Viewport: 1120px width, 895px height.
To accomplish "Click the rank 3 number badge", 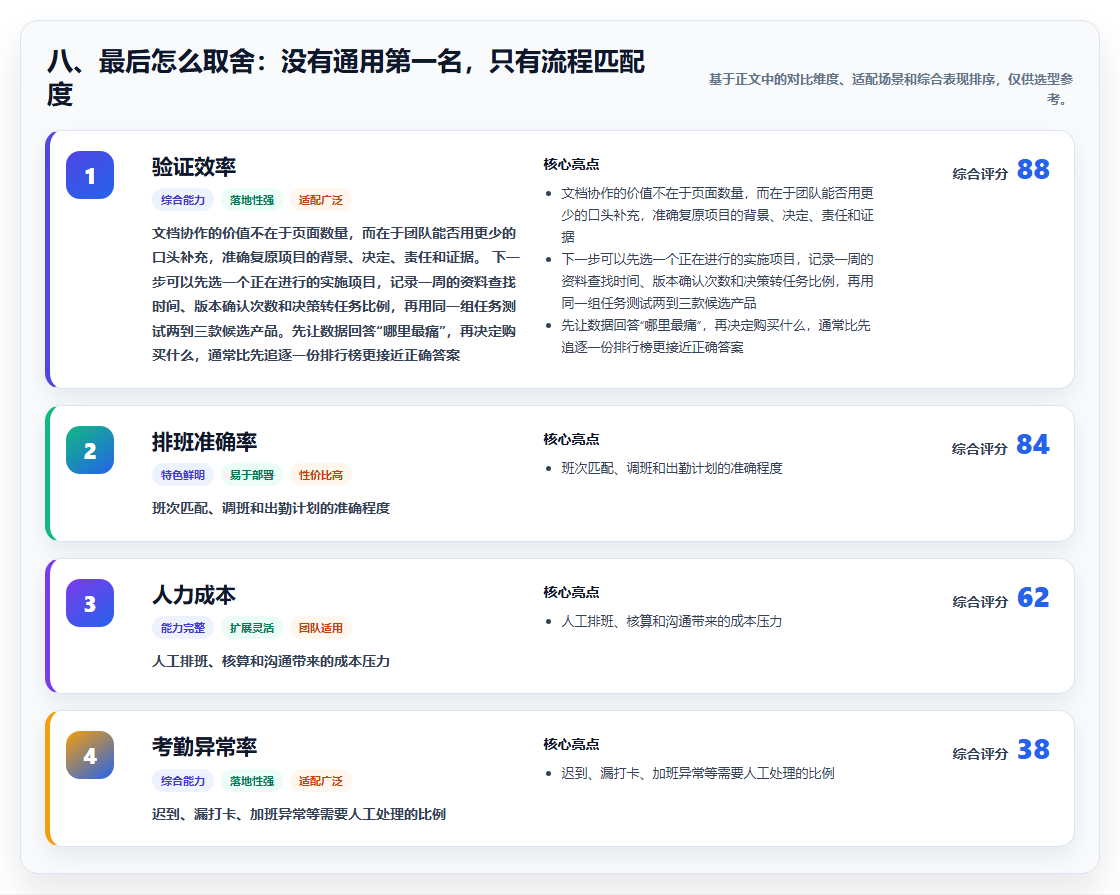I will 90,603.
